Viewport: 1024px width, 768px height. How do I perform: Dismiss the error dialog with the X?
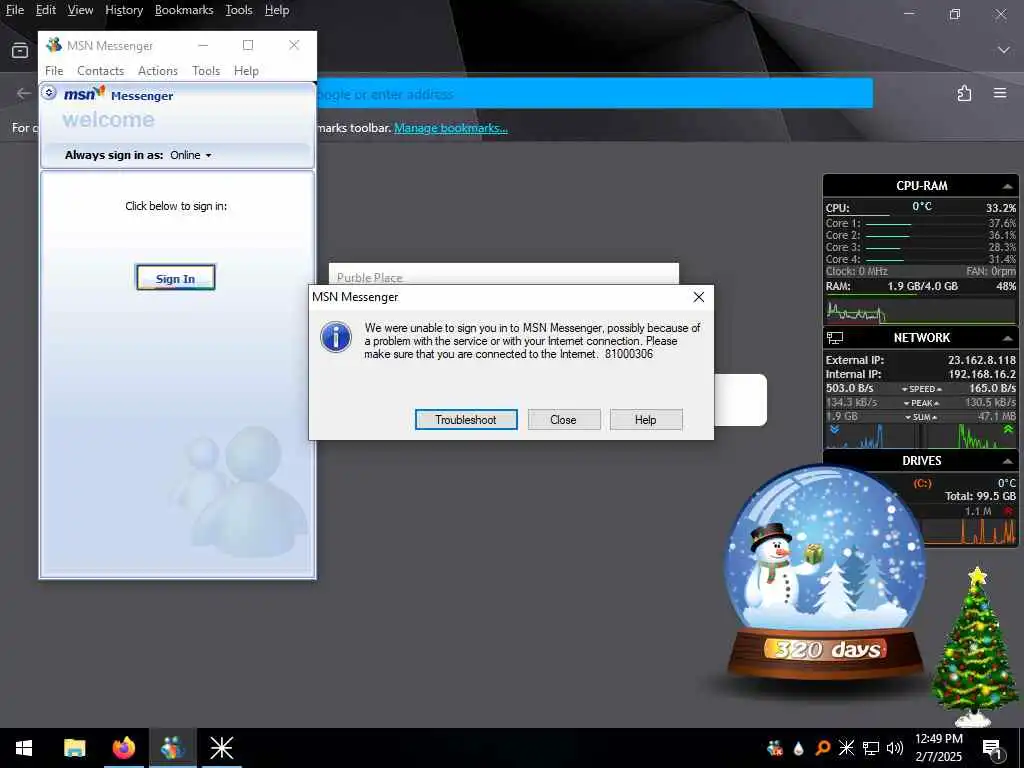click(699, 297)
